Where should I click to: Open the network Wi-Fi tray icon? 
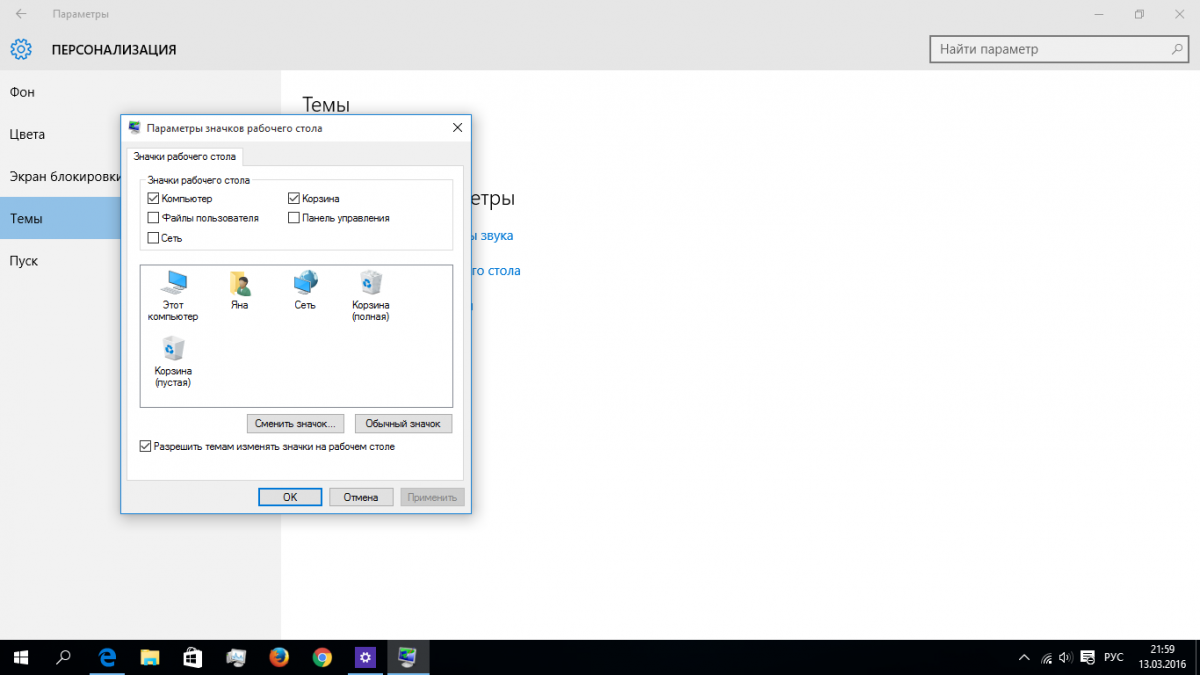tap(1046, 658)
